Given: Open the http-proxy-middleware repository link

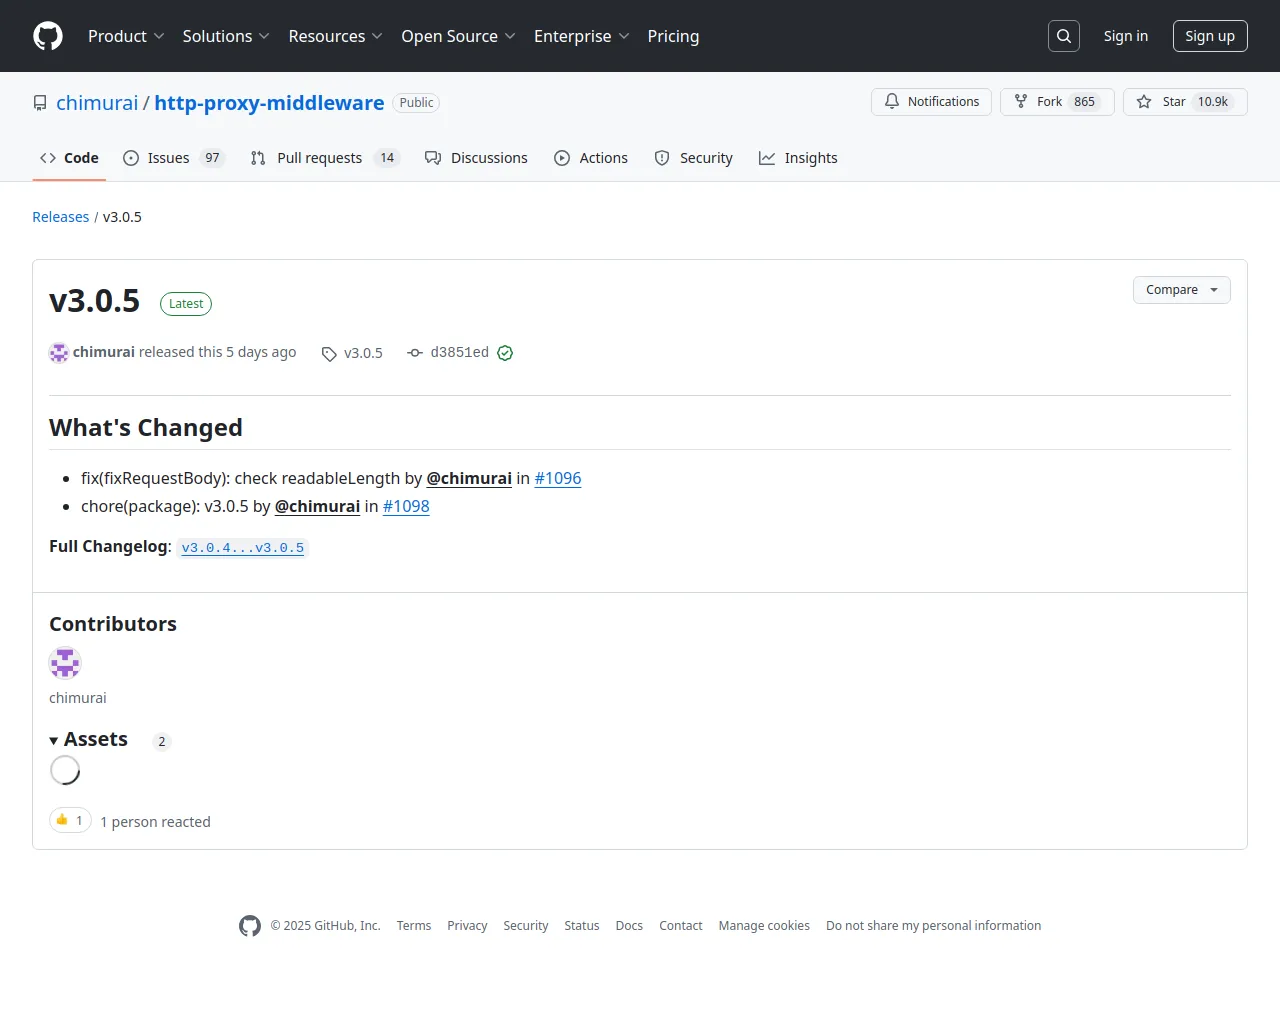Looking at the screenshot, I should pyautogui.click(x=269, y=103).
